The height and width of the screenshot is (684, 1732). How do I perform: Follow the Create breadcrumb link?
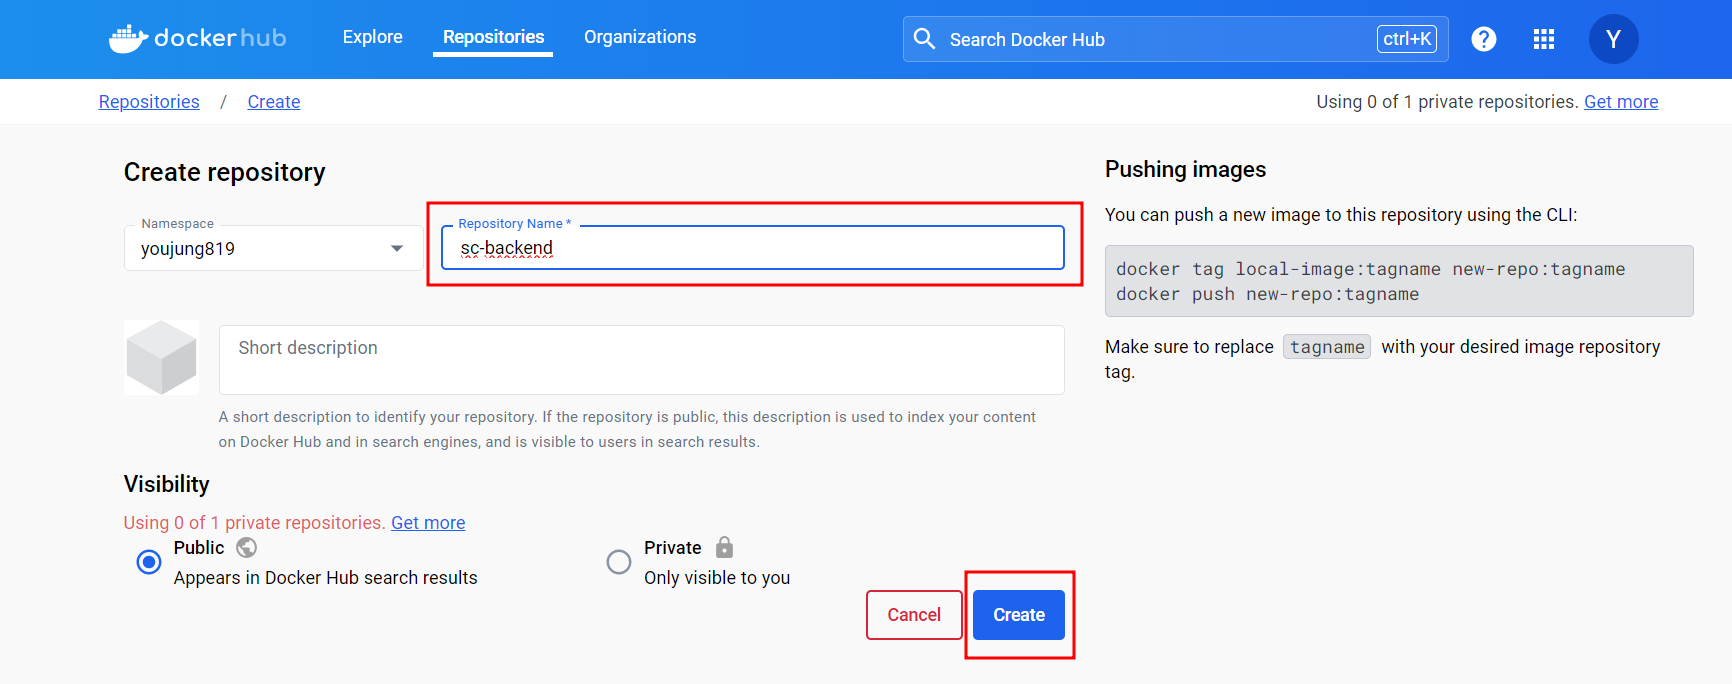274,102
